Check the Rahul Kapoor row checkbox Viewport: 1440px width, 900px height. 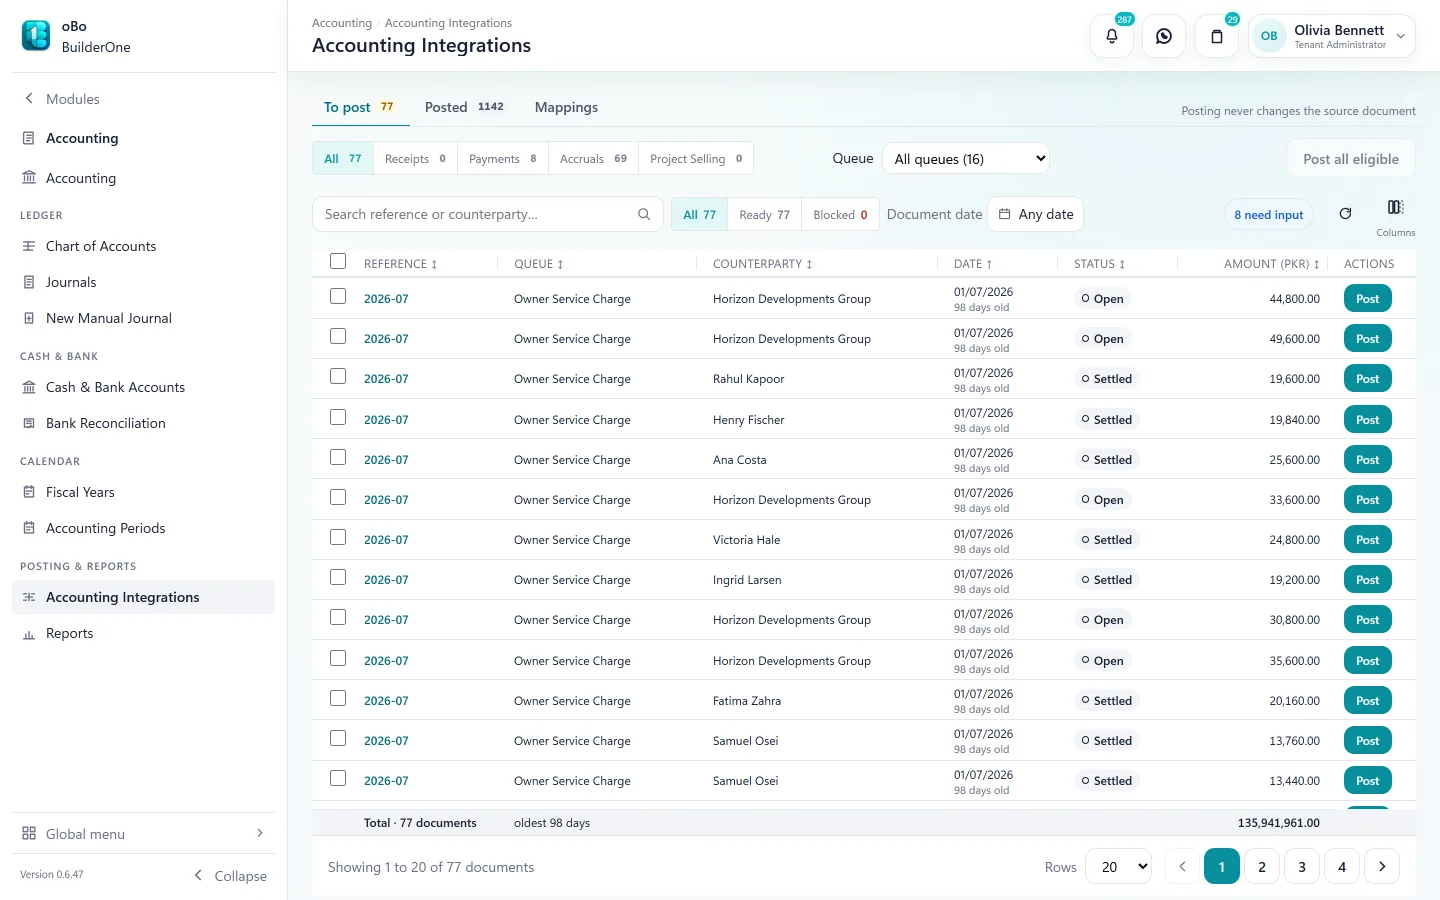[338, 376]
